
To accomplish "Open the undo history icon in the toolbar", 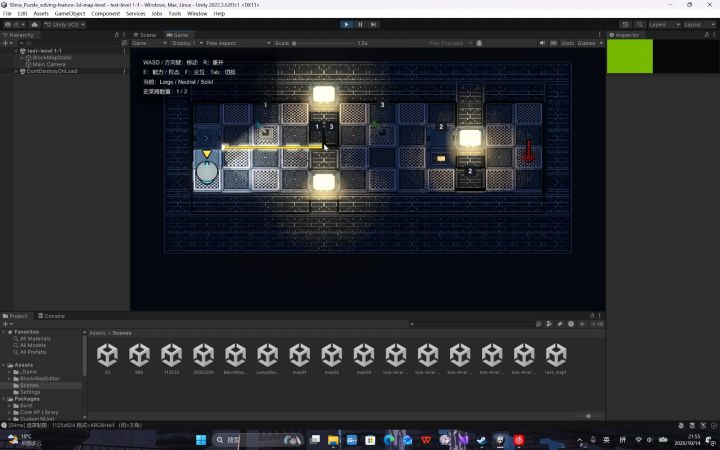I will pos(625,24).
